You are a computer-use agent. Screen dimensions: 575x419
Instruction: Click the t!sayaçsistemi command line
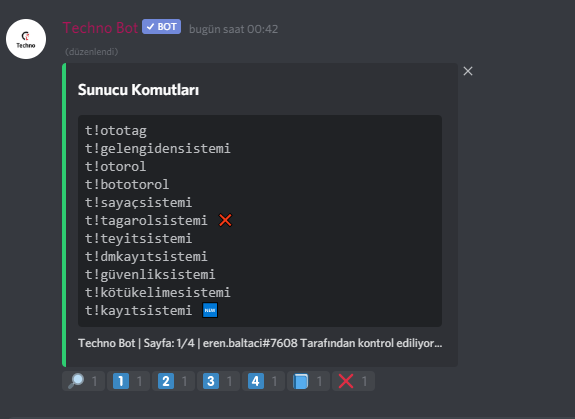pyautogui.click(x=138, y=203)
